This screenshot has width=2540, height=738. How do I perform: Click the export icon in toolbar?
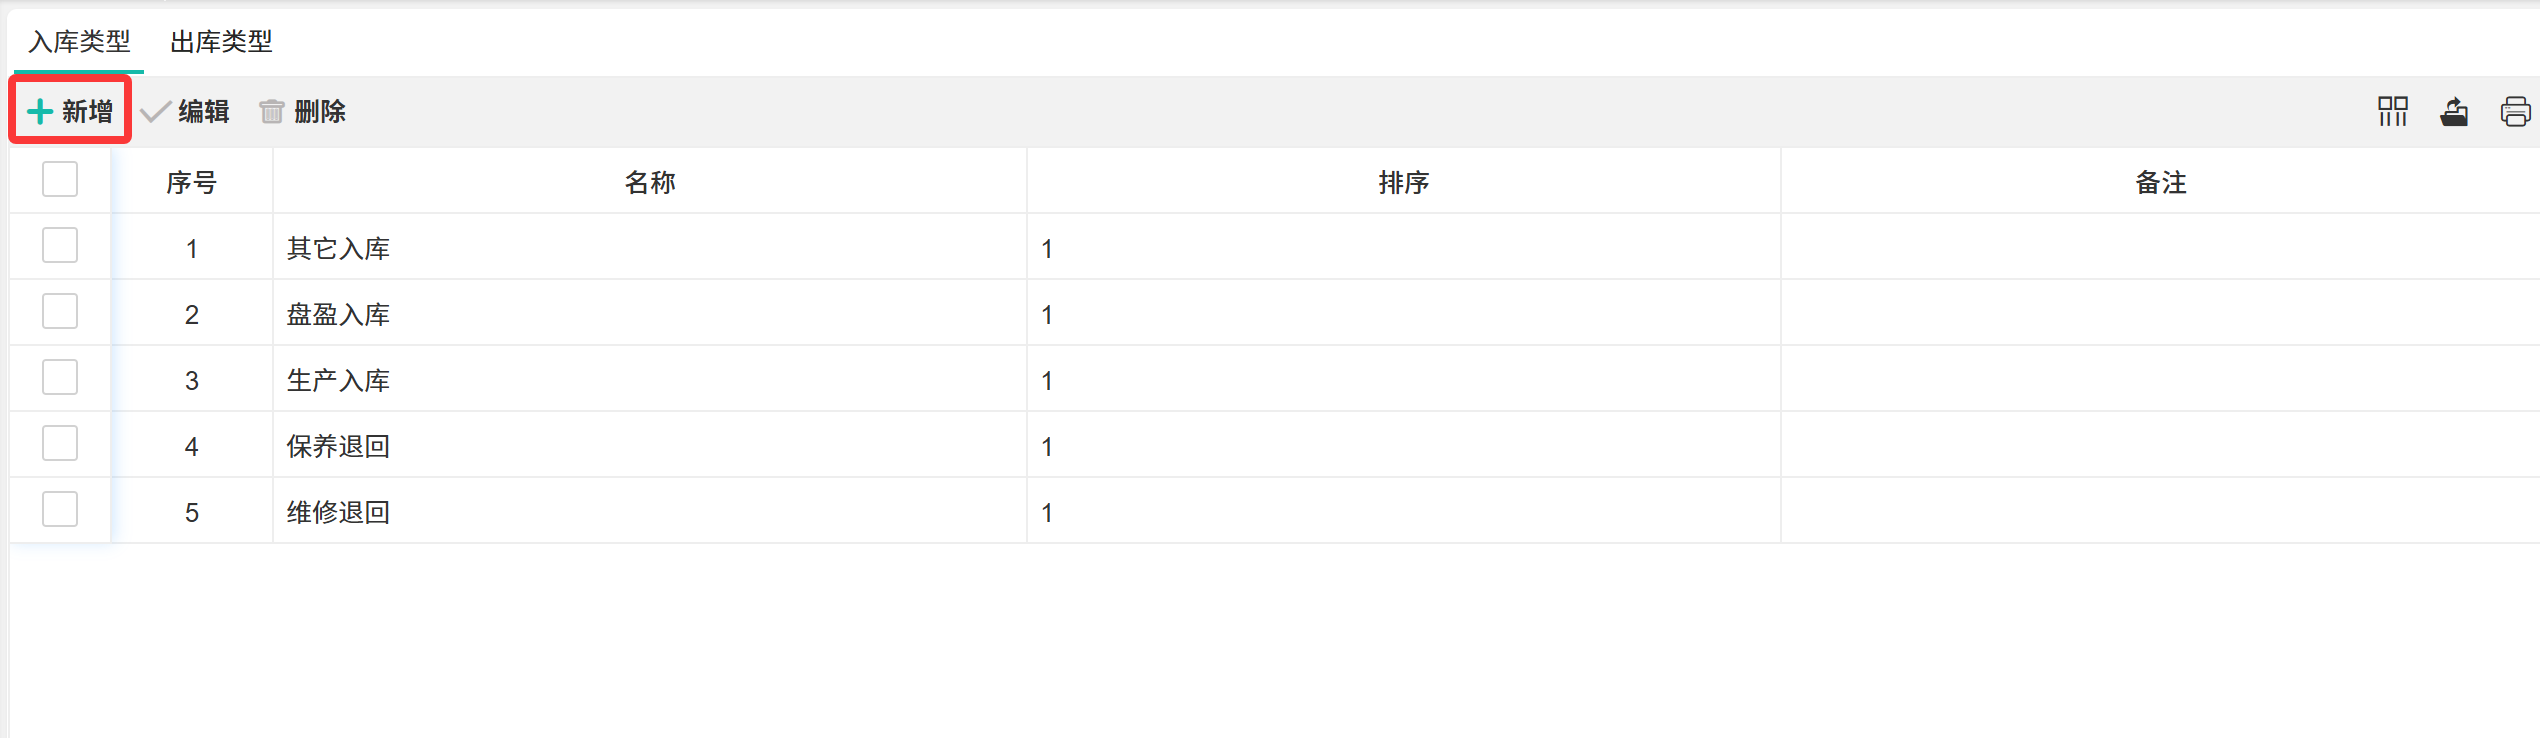pos(2454,111)
